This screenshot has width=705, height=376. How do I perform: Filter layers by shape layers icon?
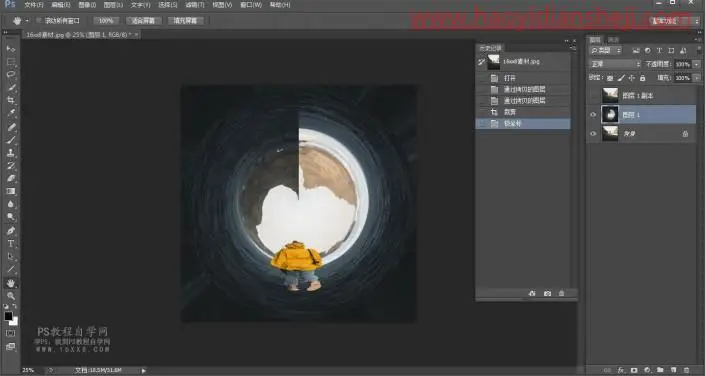[671, 51]
